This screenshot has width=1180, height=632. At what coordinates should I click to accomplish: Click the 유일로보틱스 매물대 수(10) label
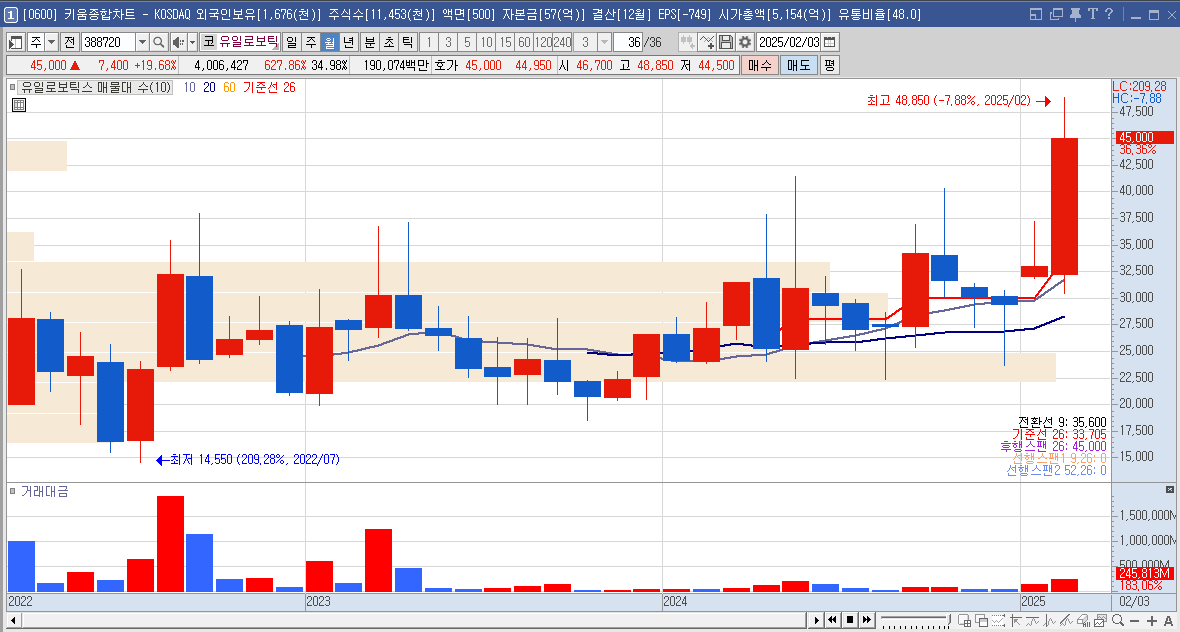tap(96, 87)
